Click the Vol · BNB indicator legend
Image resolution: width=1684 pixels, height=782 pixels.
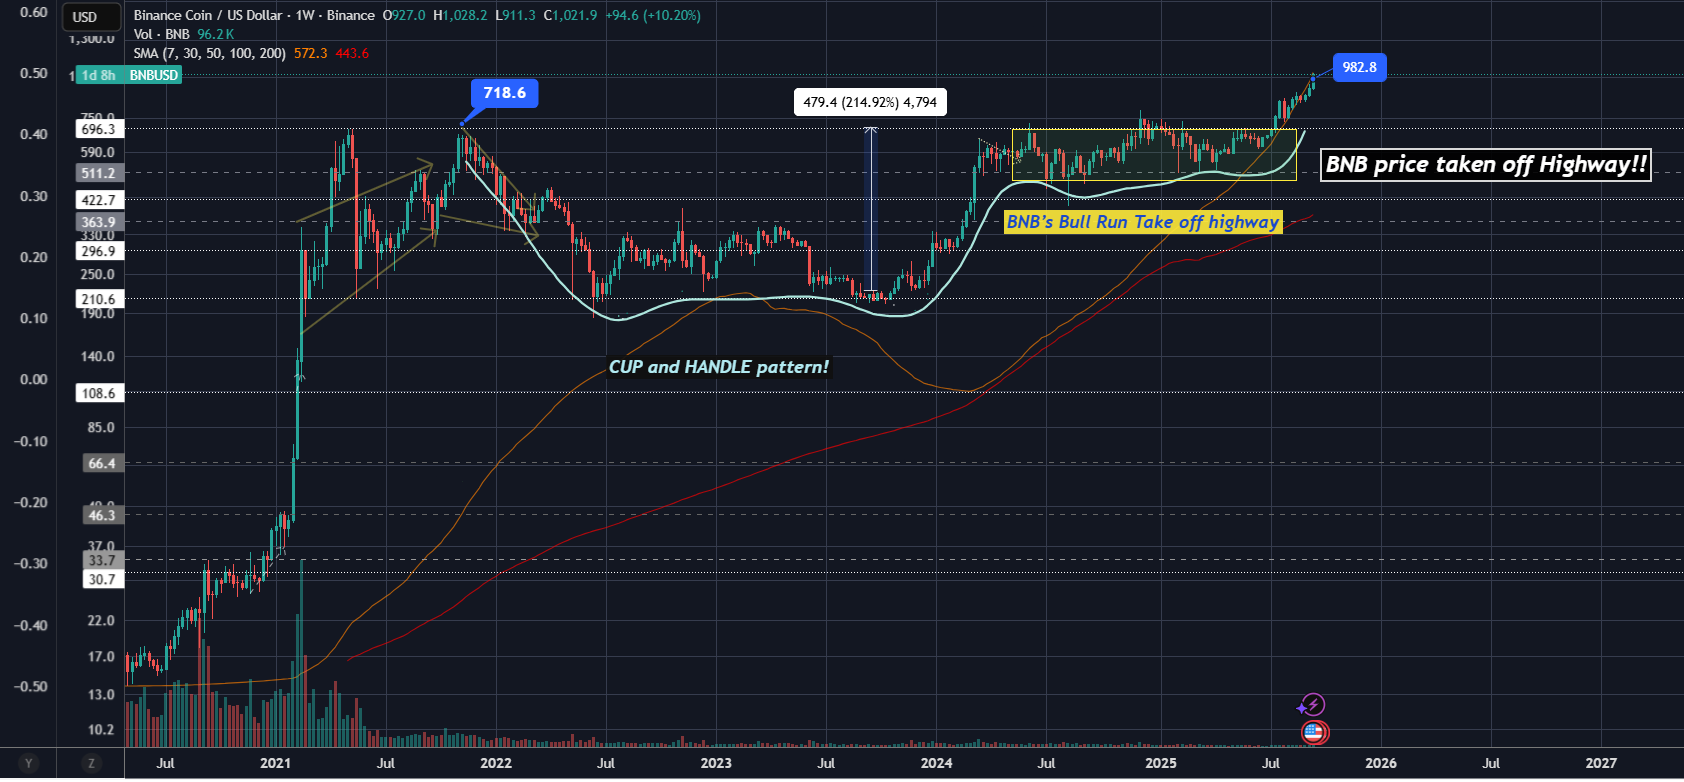pyautogui.click(x=161, y=34)
